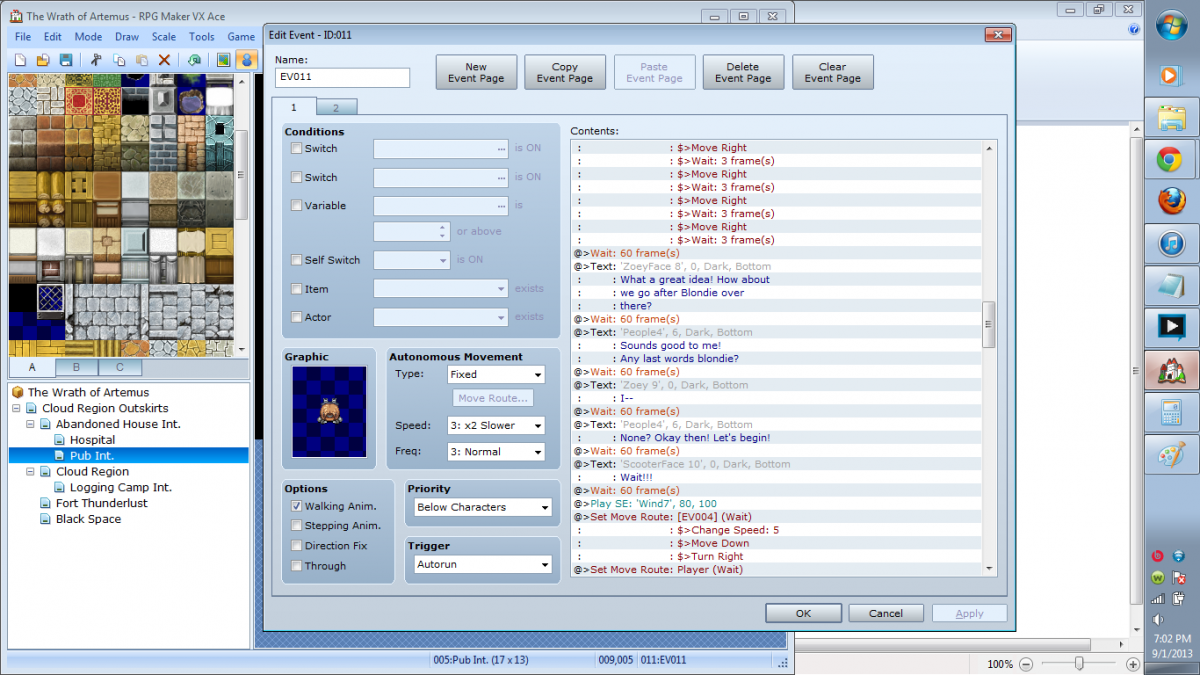
Task: Enable the topmost Switch condition checkbox
Action: [x=296, y=148]
